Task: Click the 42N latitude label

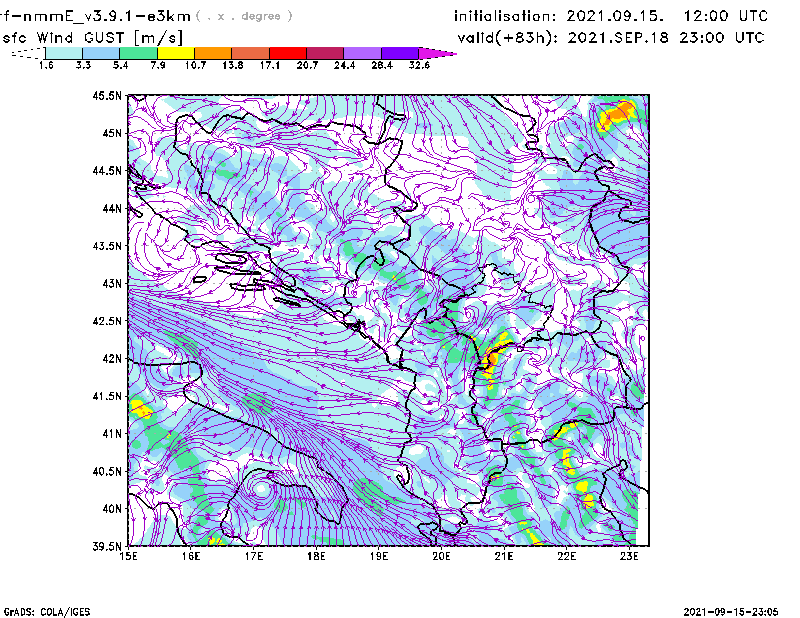Action: [112, 359]
